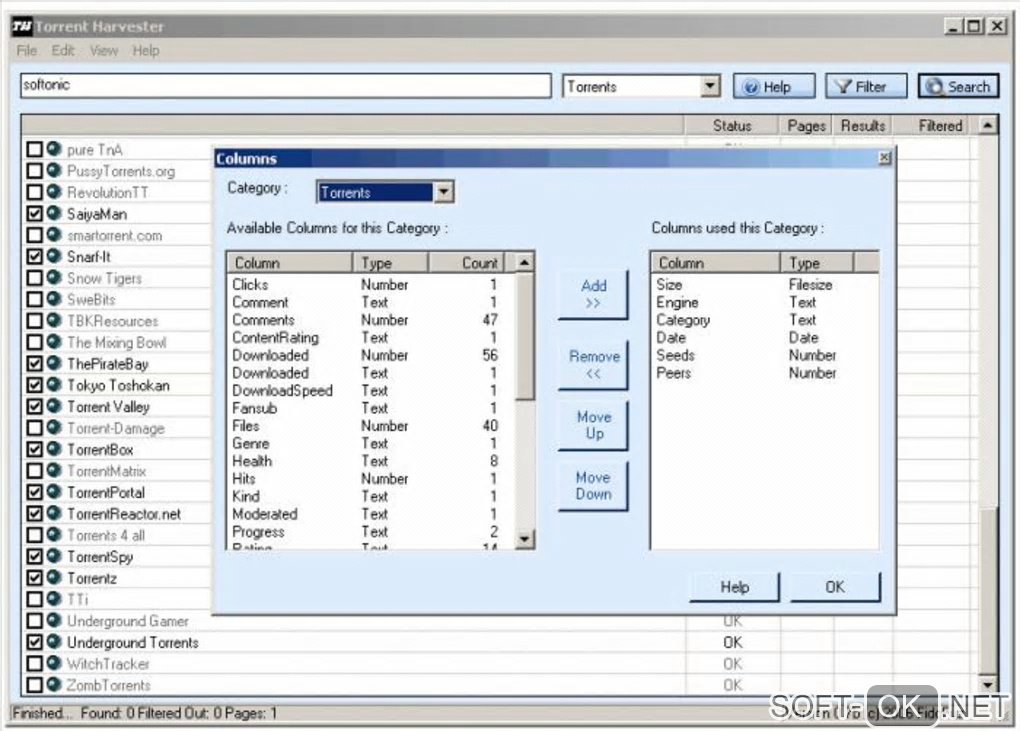Click the globe icon beside TBKResources
Screen dimensions: 1020x731
(54, 321)
